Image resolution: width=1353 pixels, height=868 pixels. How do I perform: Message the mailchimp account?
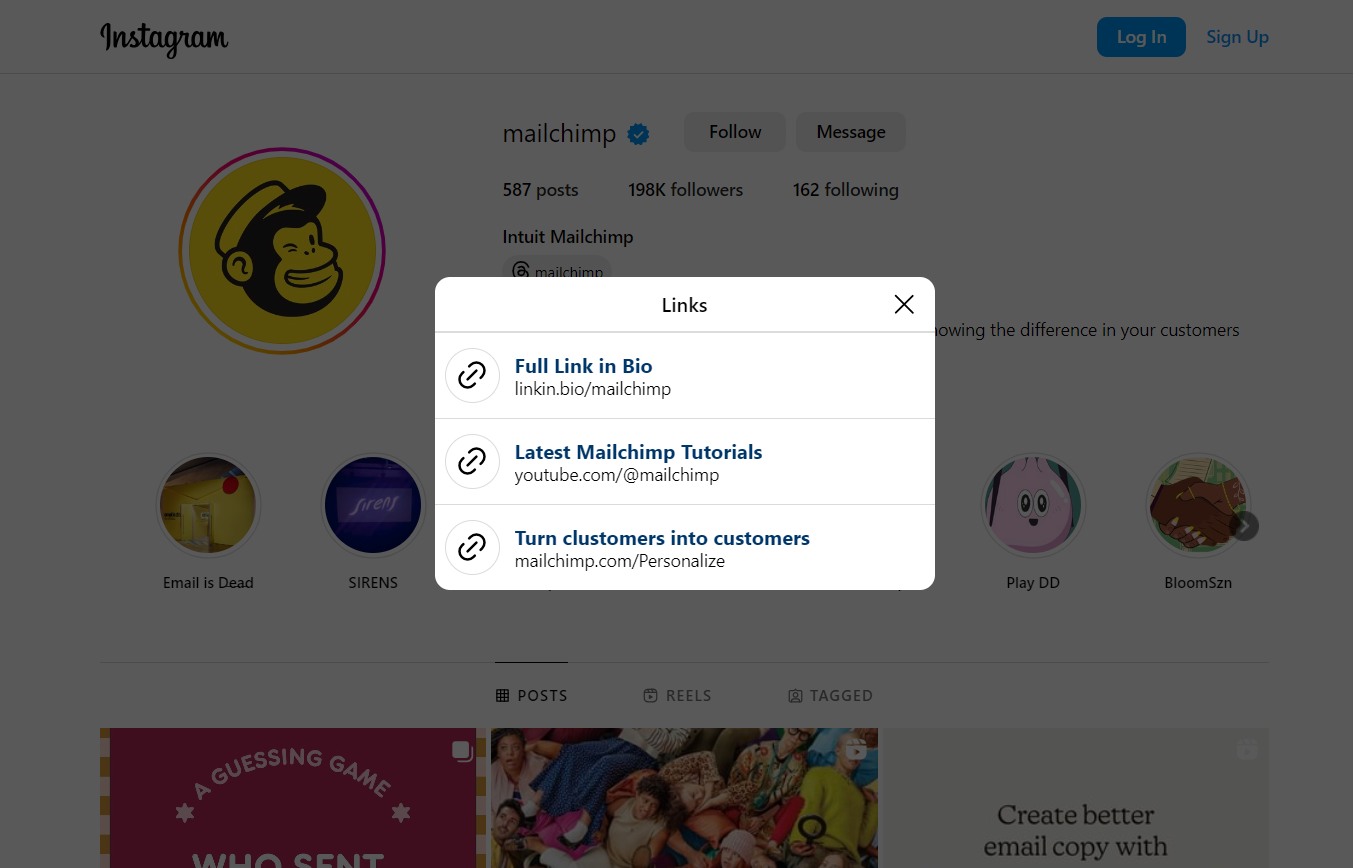(x=850, y=132)
